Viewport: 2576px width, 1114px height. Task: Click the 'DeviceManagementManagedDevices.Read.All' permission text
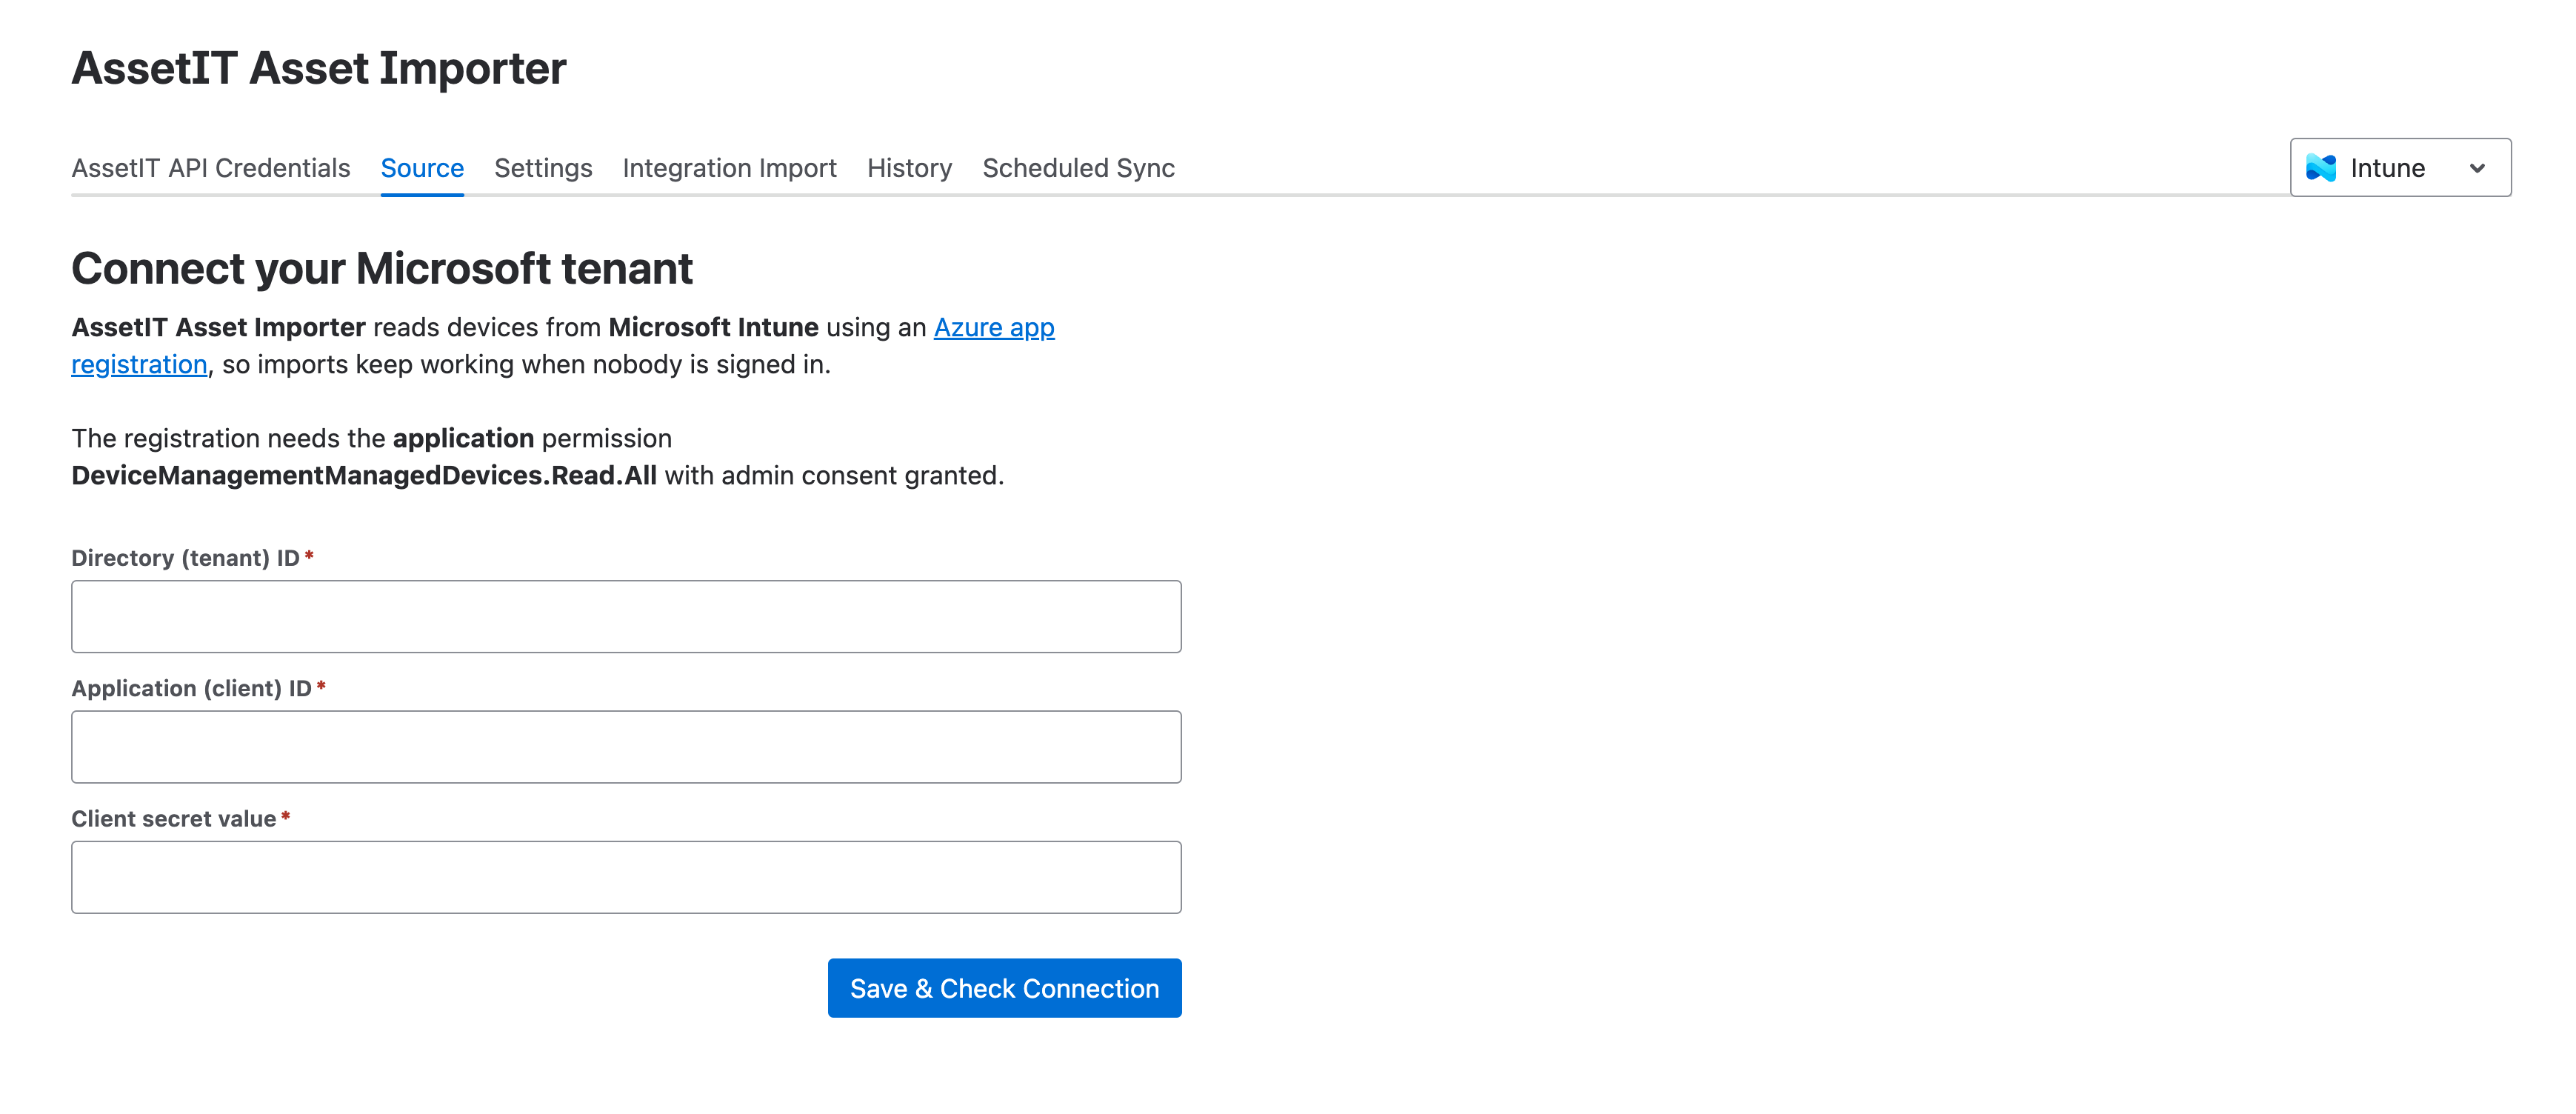[364, 475]
